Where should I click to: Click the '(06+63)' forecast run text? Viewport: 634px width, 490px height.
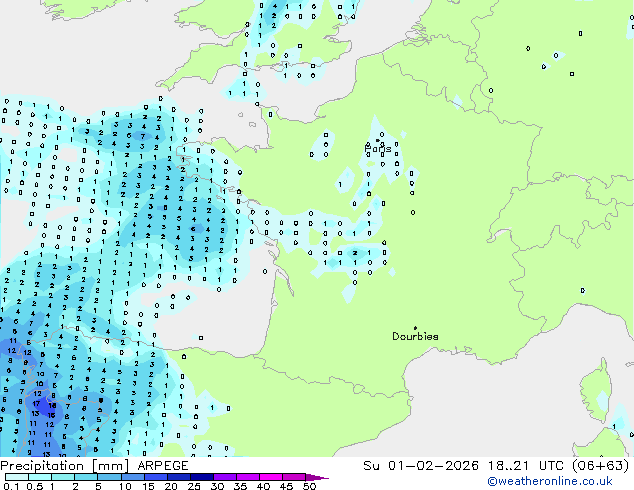pos(601,466)
